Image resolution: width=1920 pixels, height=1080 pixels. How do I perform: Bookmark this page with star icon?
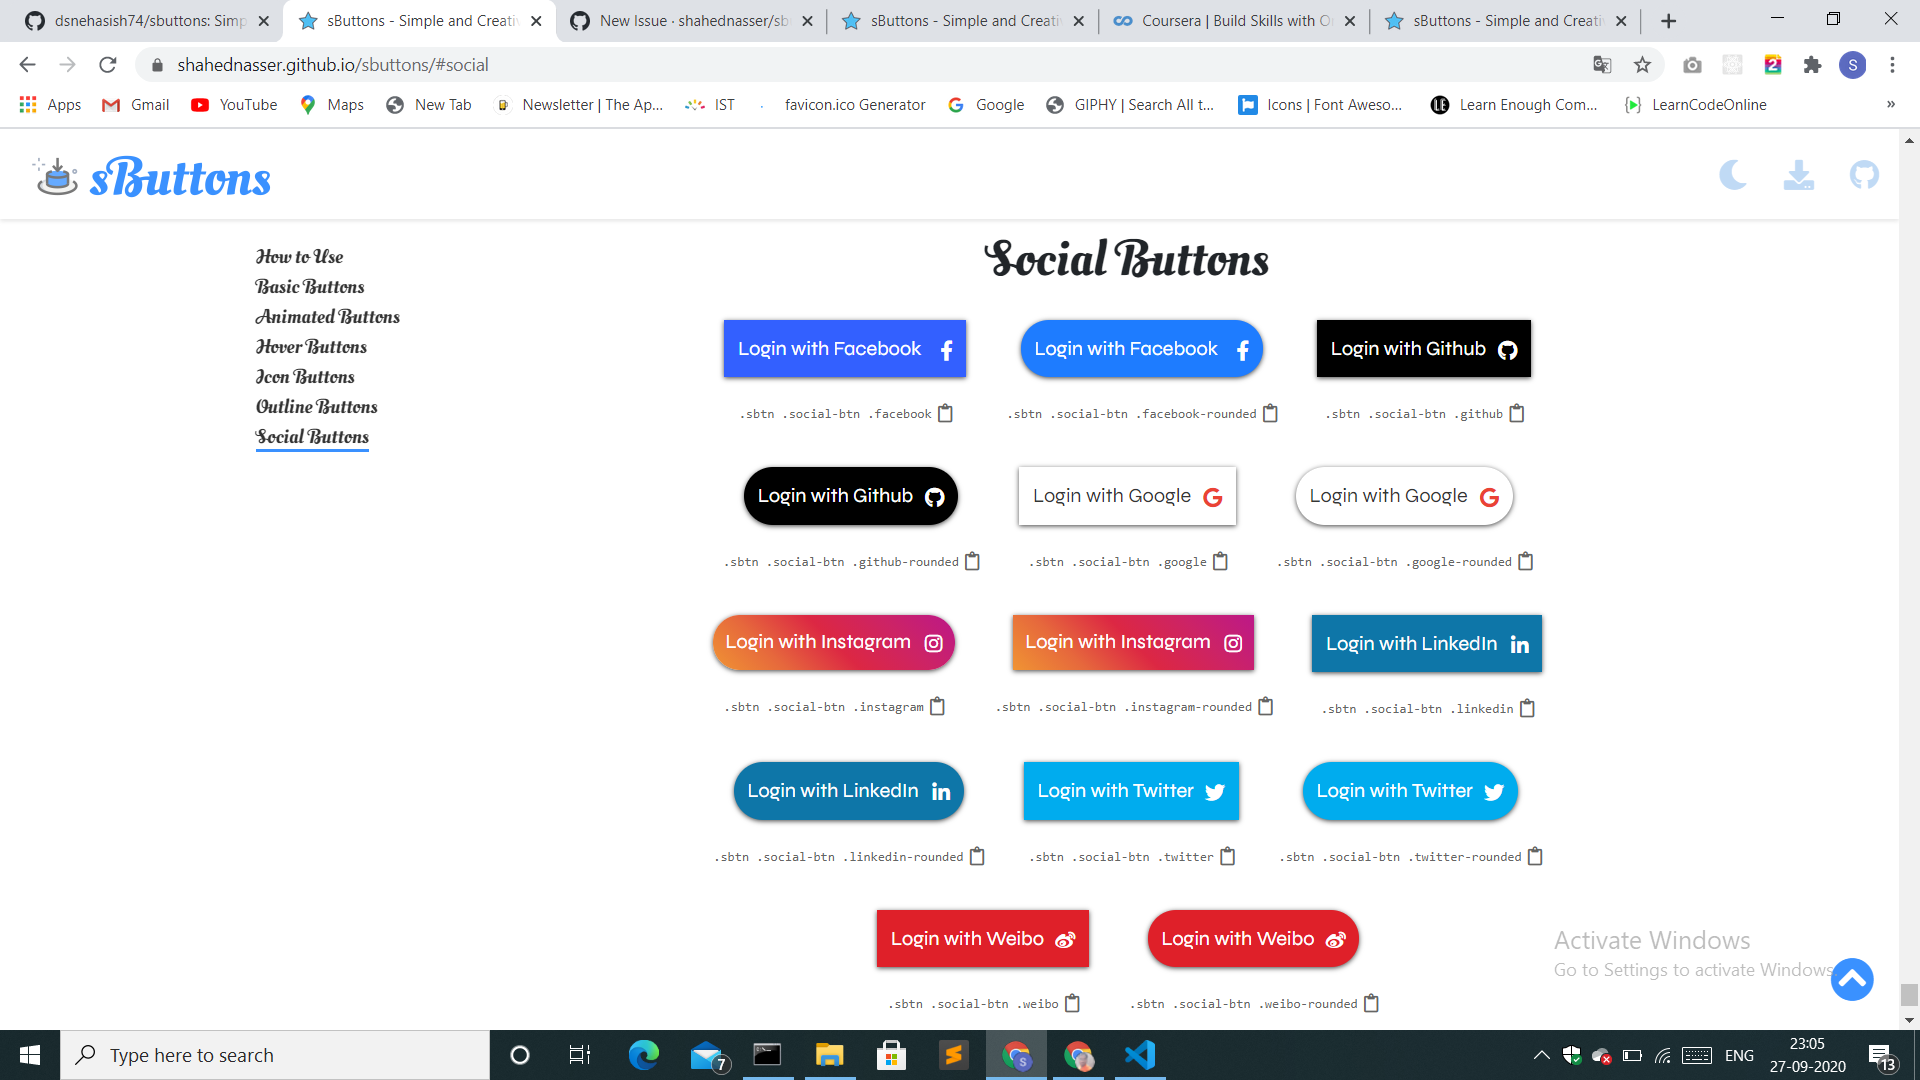[x=1642, y=65]
